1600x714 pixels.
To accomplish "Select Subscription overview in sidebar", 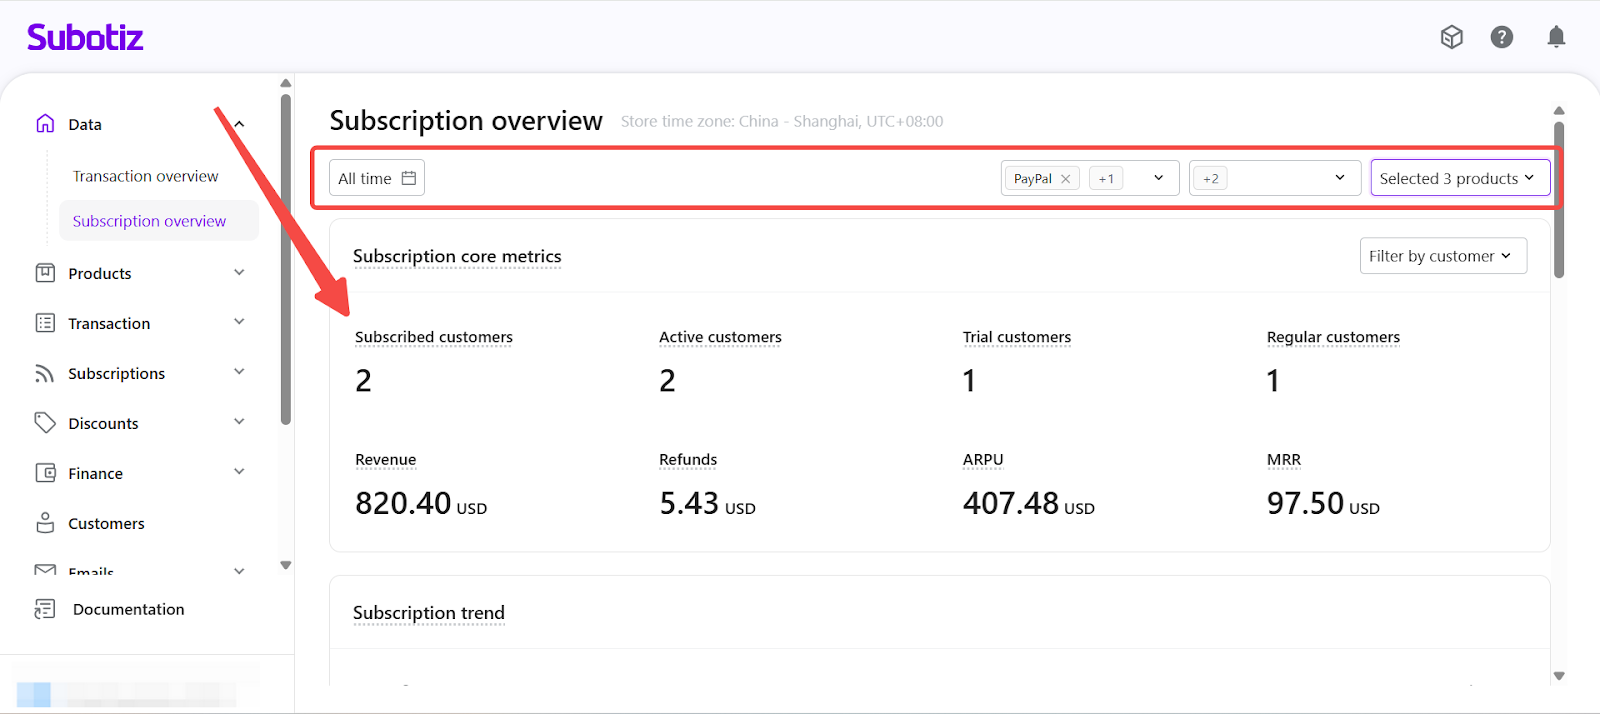I will pos(149,221).
